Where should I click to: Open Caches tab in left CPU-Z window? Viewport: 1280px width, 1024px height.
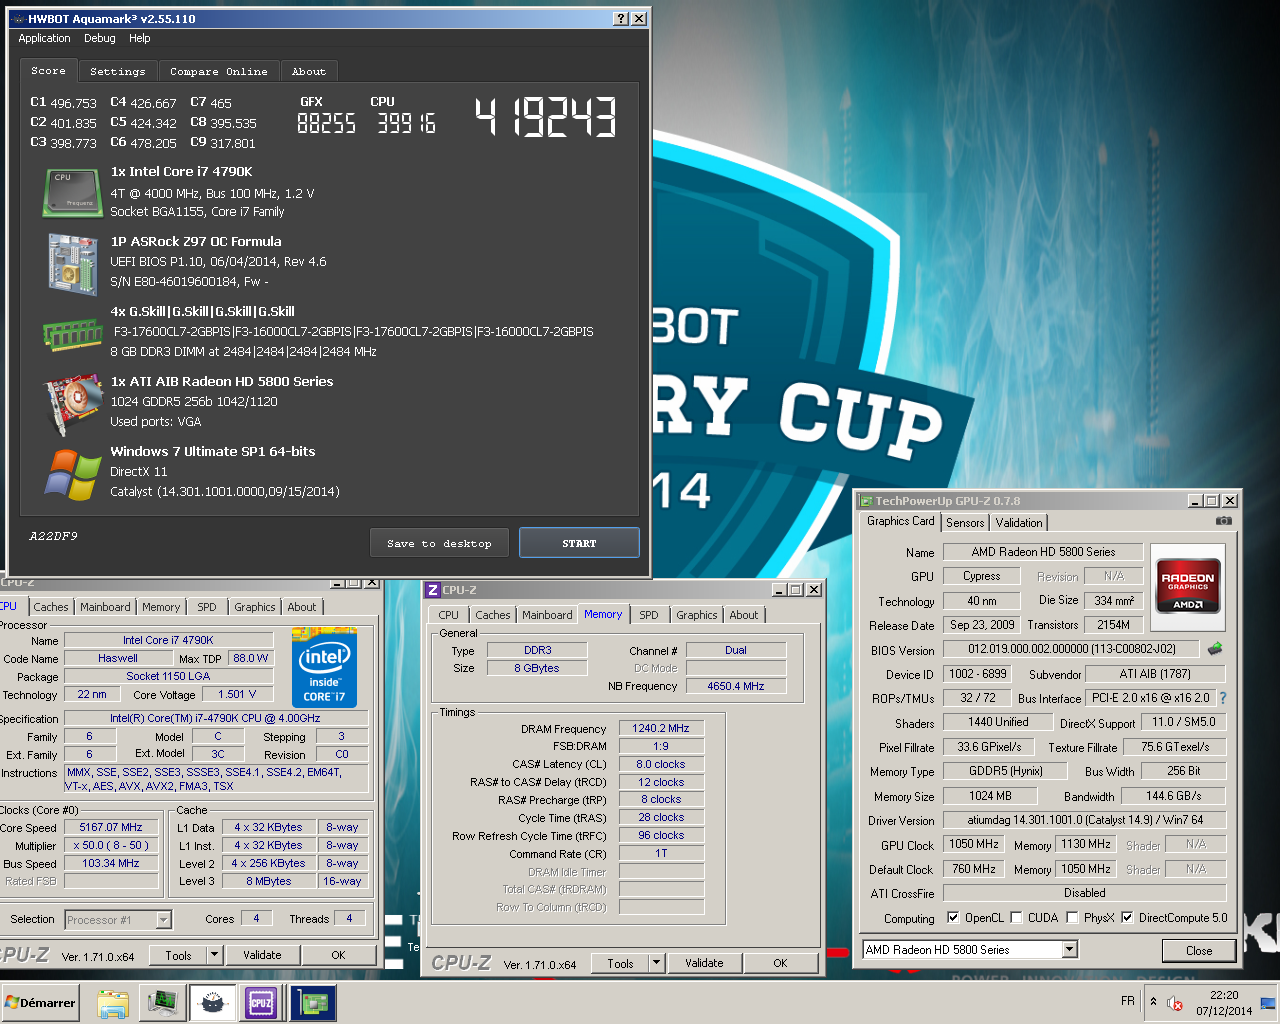(51, 607)
